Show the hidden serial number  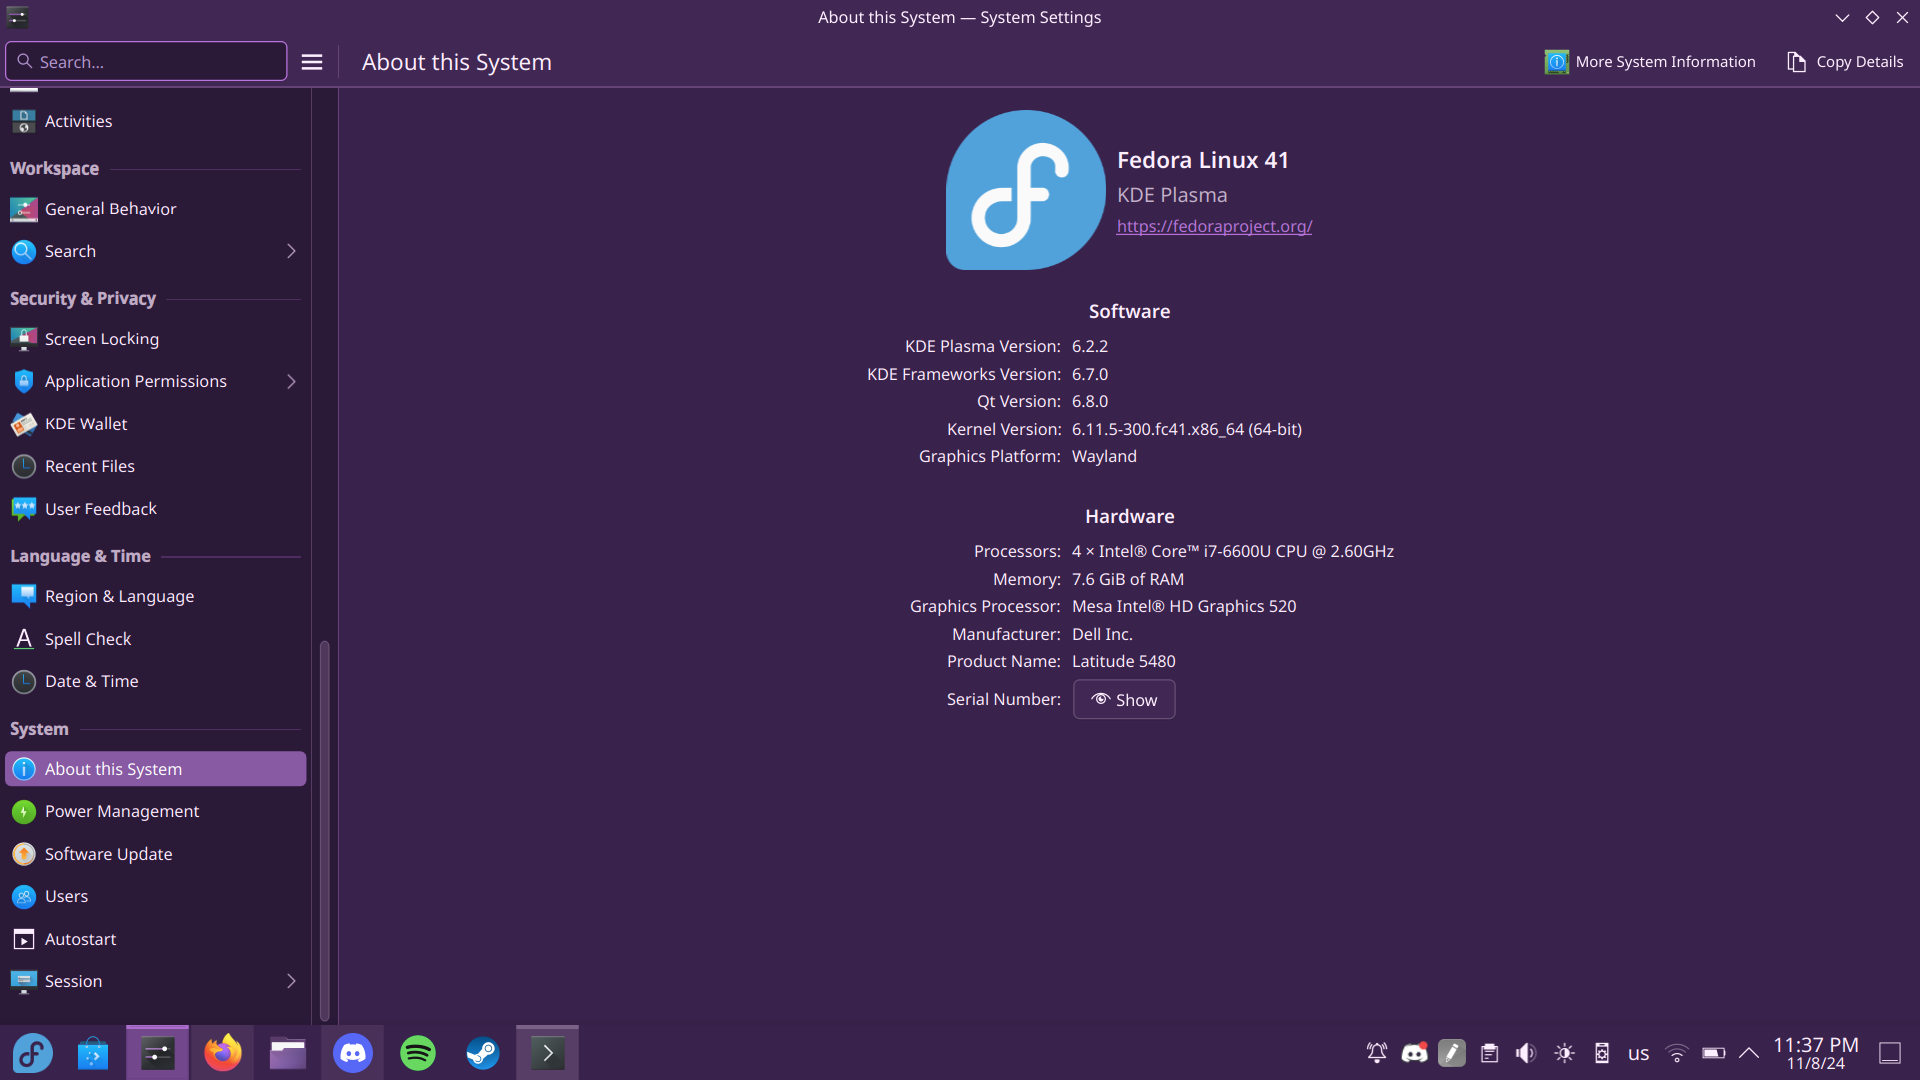[x=1124, y=699]
